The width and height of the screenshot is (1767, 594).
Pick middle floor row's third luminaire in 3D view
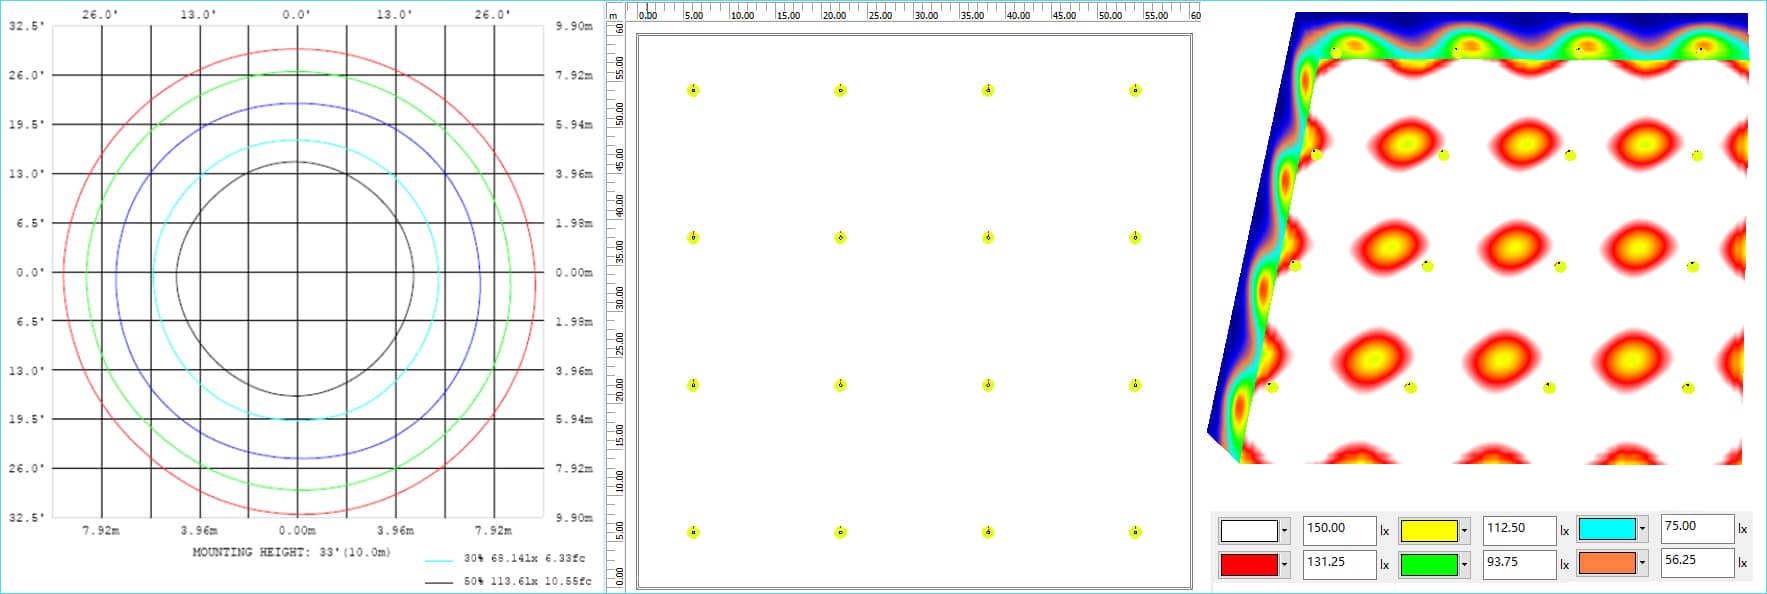coord(1560,266)
